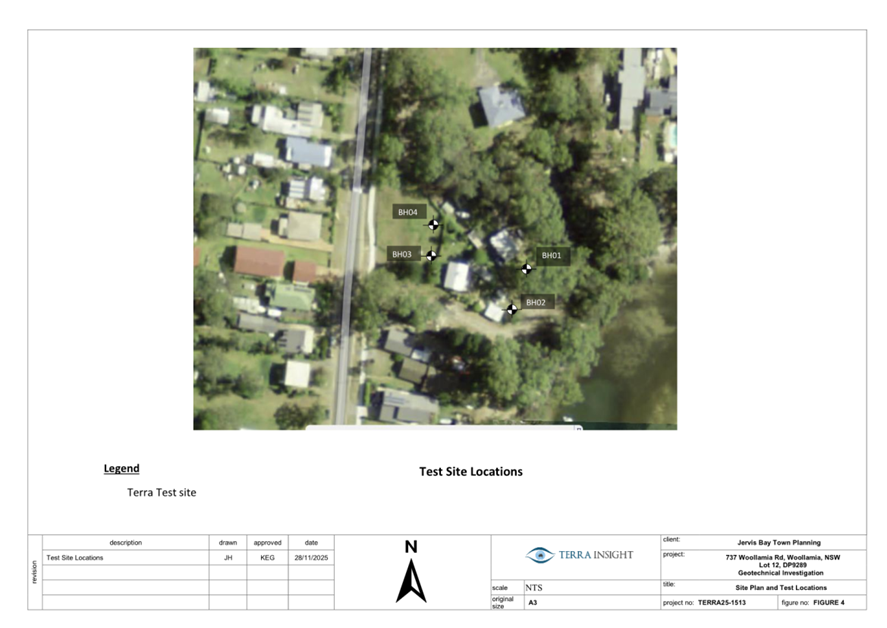Select the NTS scale value

(534, 588)
